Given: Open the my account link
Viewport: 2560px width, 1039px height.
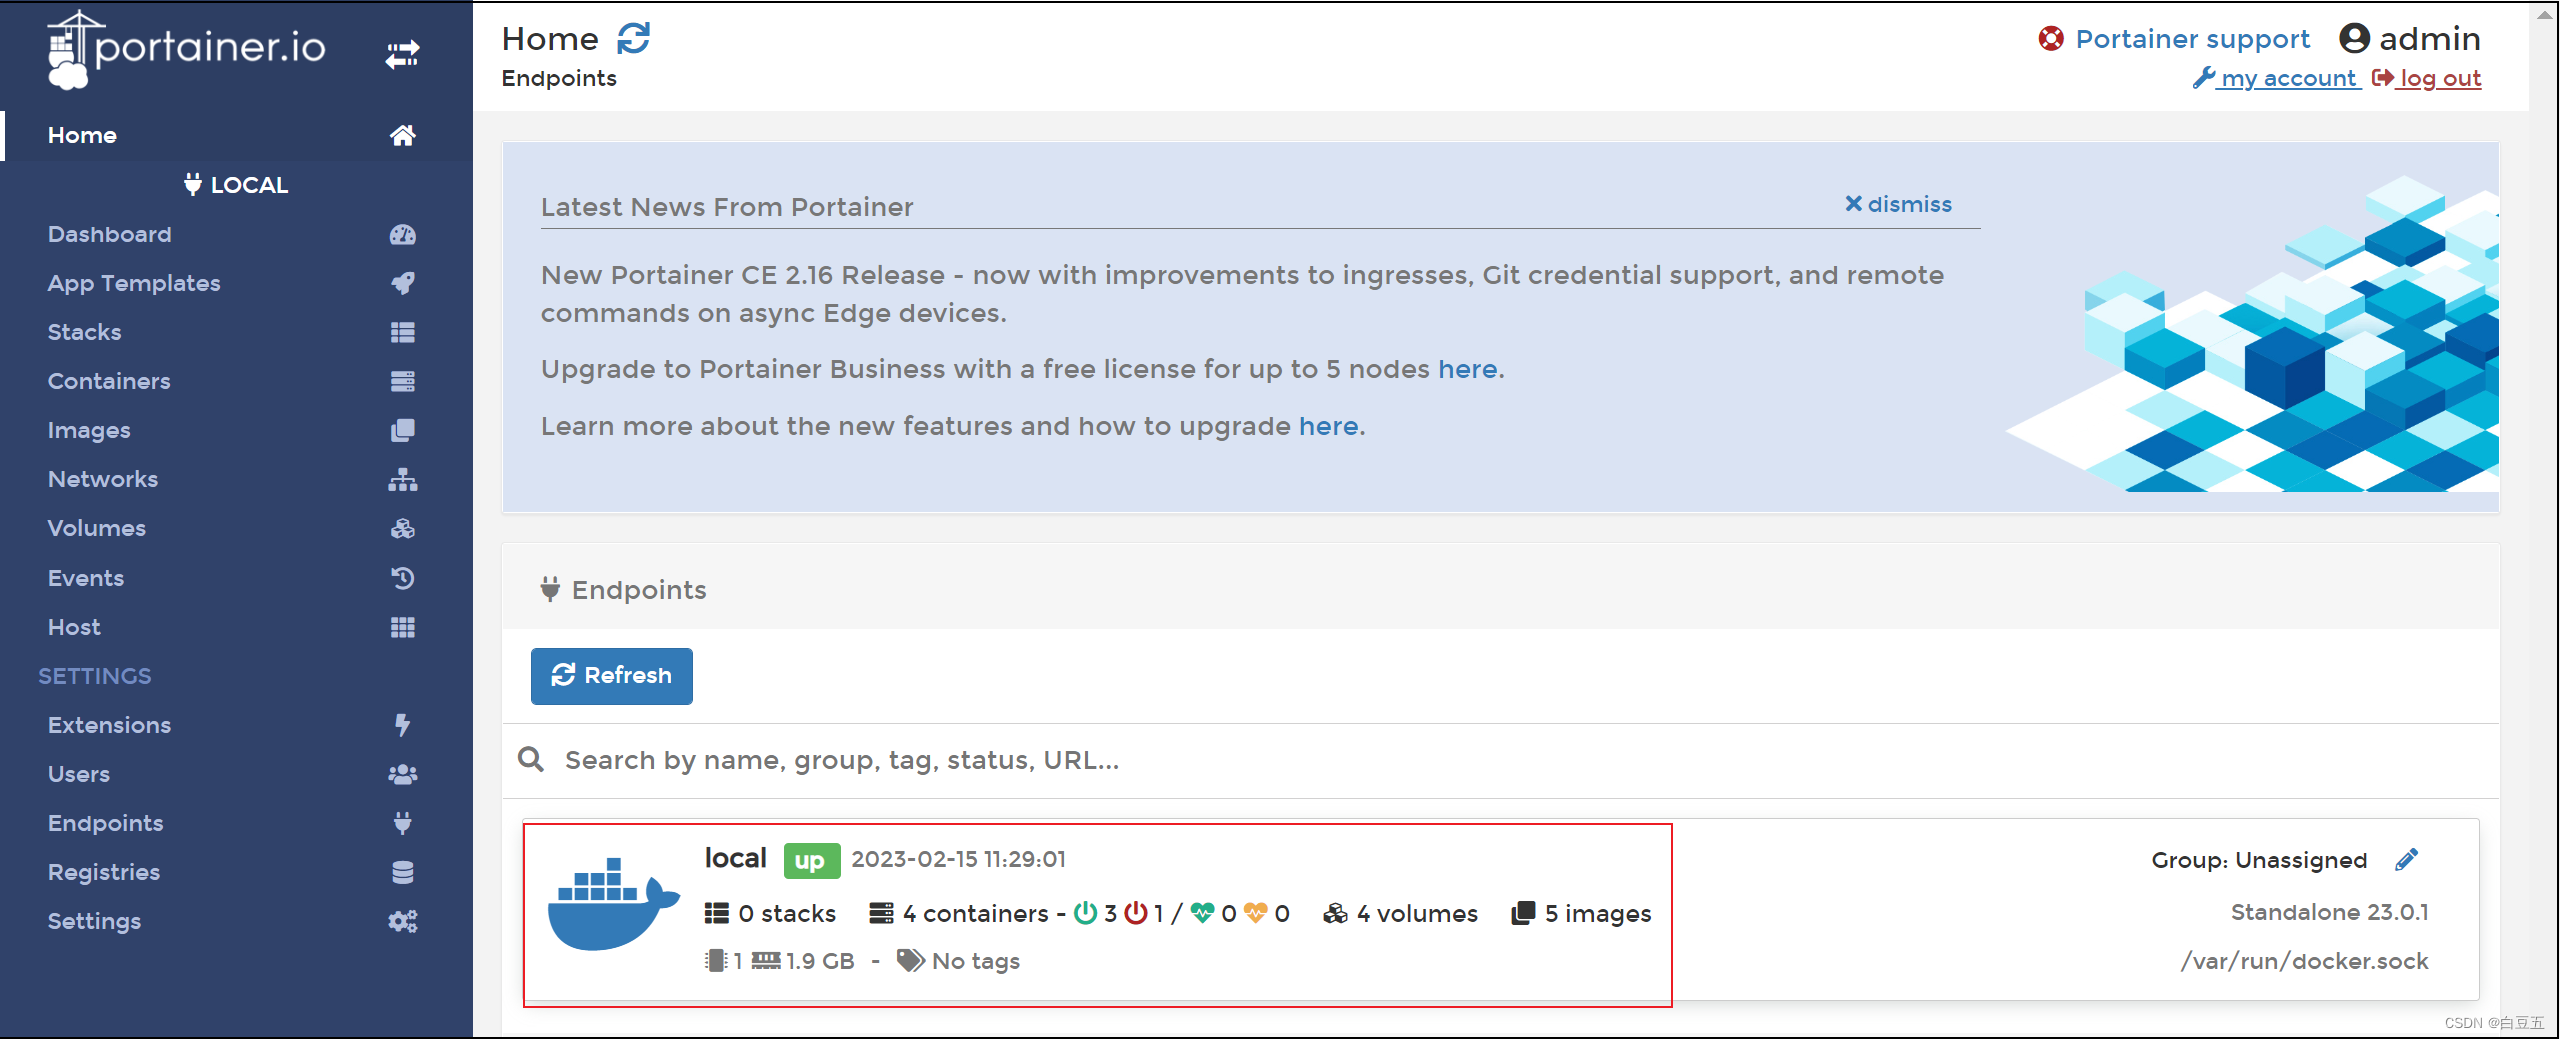Looking at the screenshot, I should (x=2277, y=78).
